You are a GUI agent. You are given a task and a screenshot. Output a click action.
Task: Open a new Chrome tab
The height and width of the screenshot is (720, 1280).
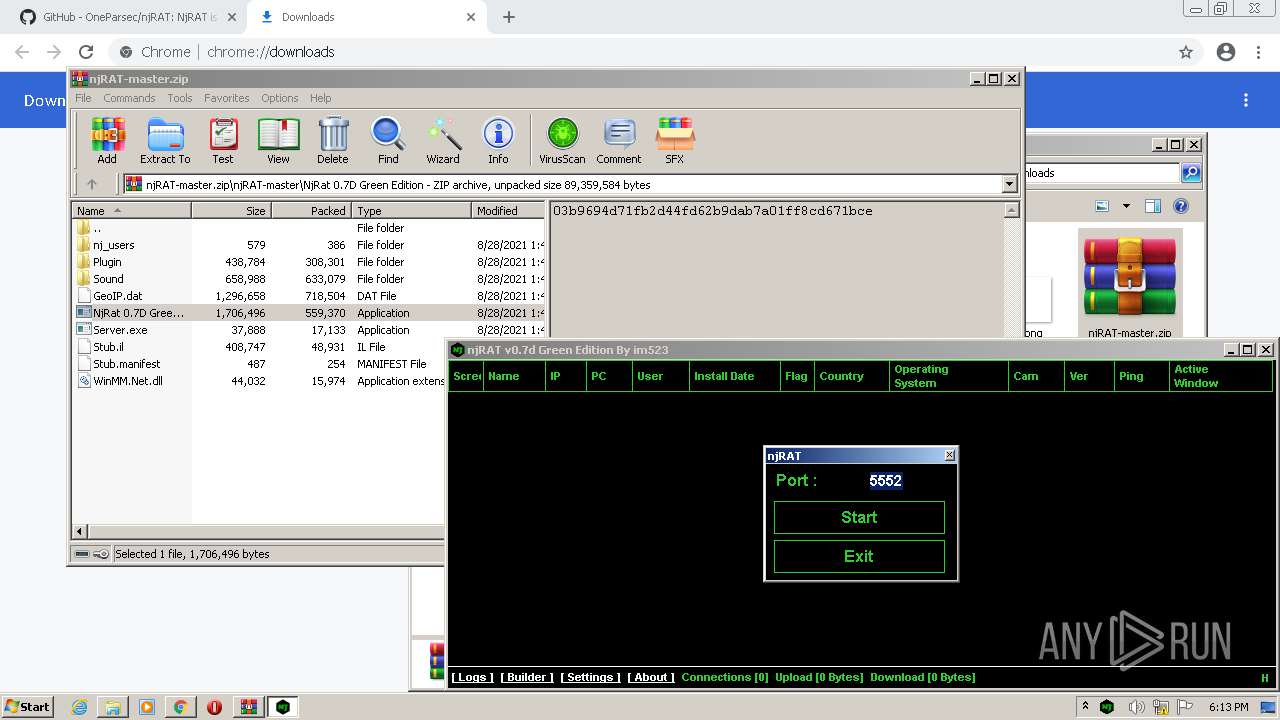[x=509, y=17]
